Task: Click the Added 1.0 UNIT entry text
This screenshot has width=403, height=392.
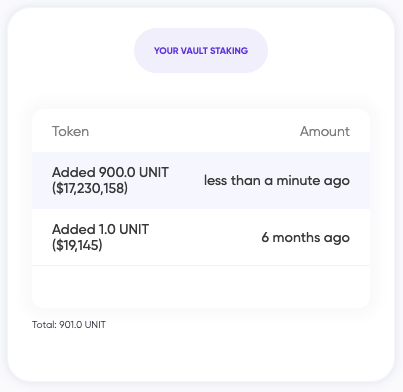Action: pos(100,229)
